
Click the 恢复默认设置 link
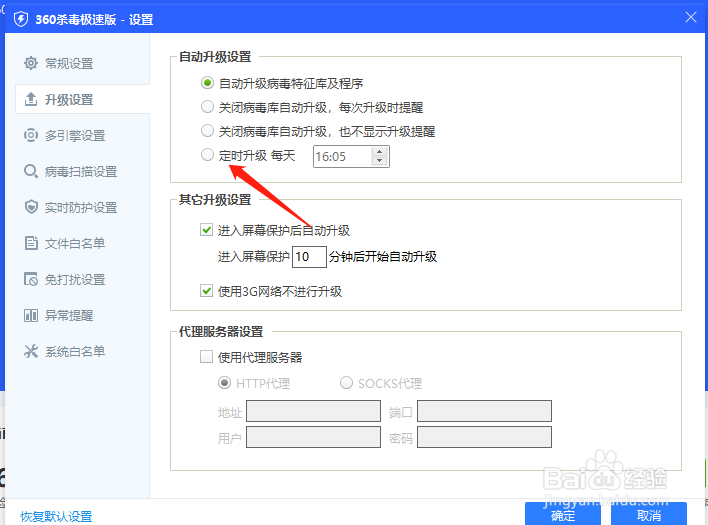click(56, 516)
